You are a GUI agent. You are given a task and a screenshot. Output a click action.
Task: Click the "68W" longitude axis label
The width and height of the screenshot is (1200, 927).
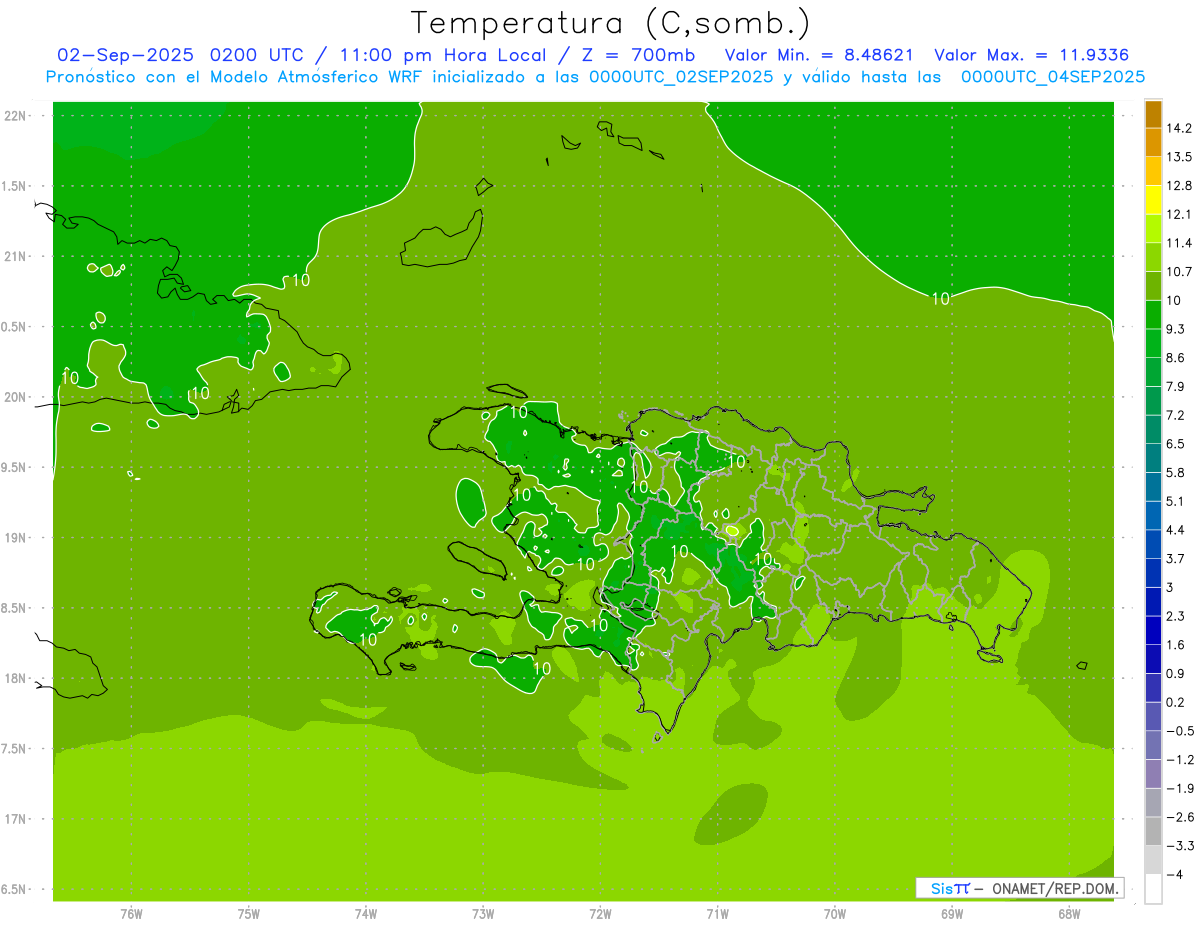(1069, 913)
